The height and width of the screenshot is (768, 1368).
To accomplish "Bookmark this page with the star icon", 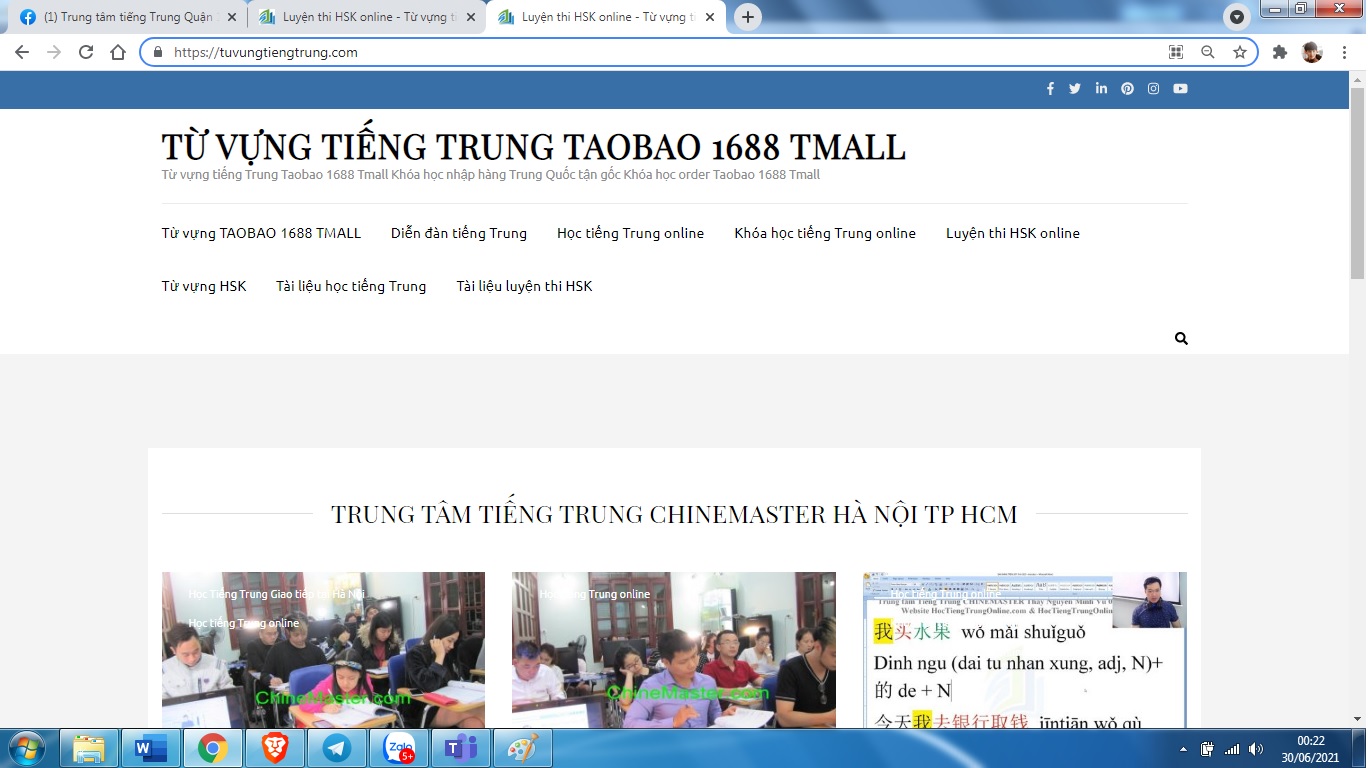I will (x=1240, y=52).
